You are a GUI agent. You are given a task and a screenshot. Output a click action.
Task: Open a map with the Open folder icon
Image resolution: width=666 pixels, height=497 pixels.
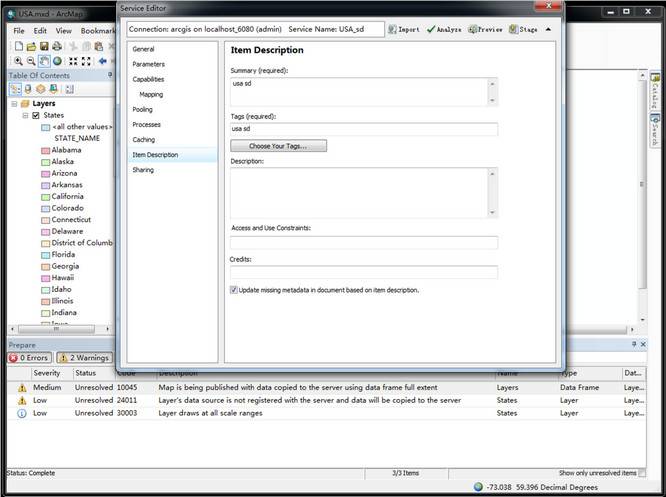pos(31,46)
